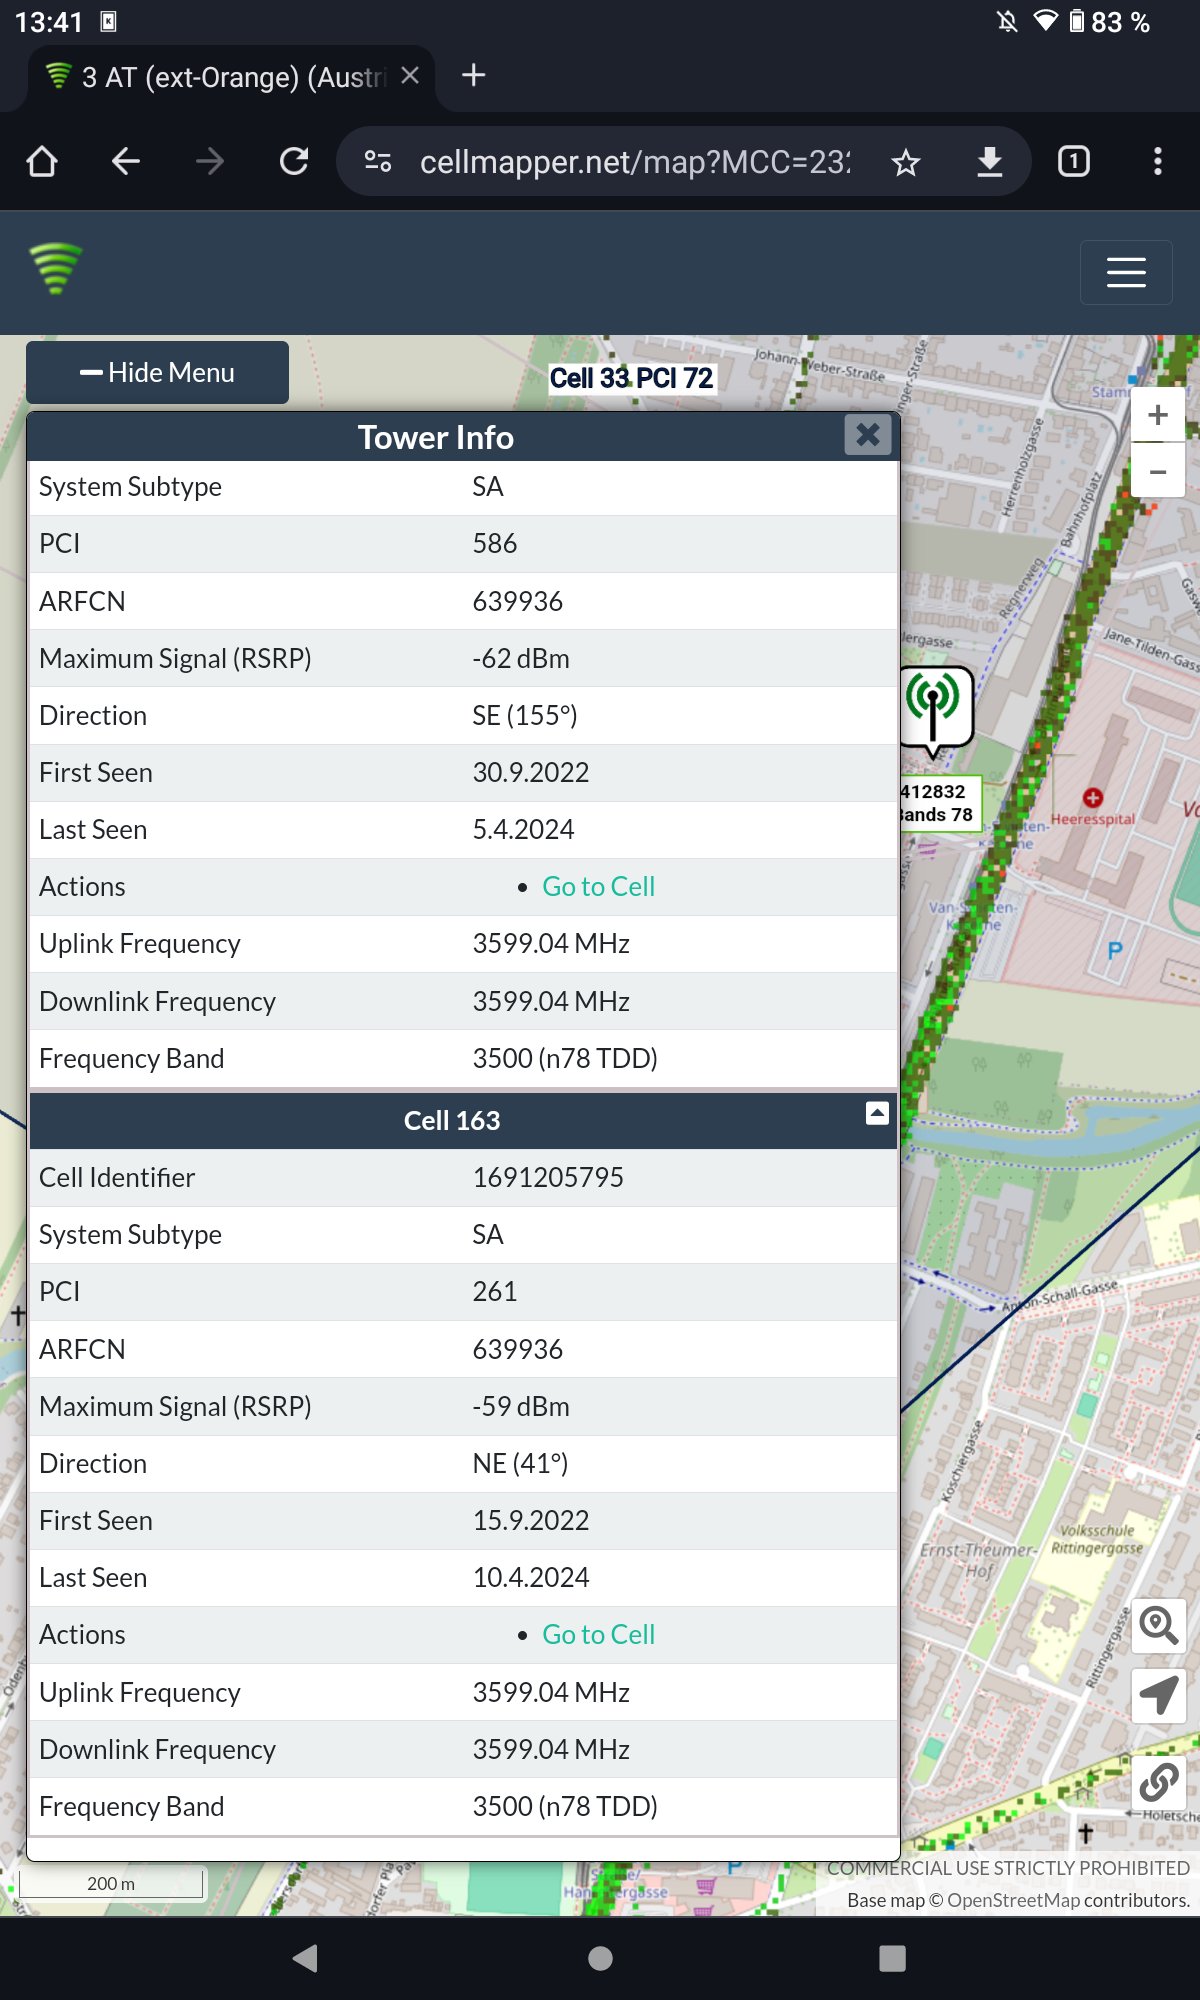Close the 3 AT (ext-Orange) tab
The width and height of the screenshot is (1200, 2000).
pos(410,76)
